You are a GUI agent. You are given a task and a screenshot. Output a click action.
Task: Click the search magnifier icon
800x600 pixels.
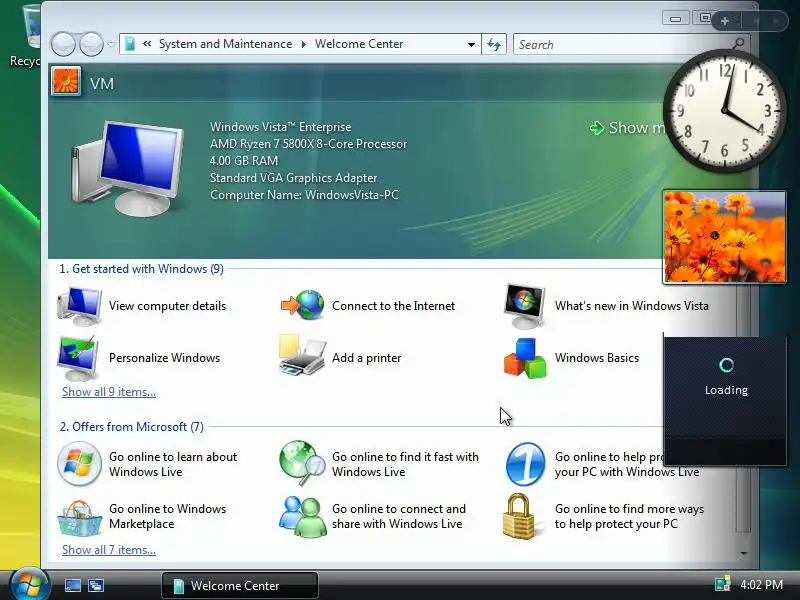pos(738,44)
